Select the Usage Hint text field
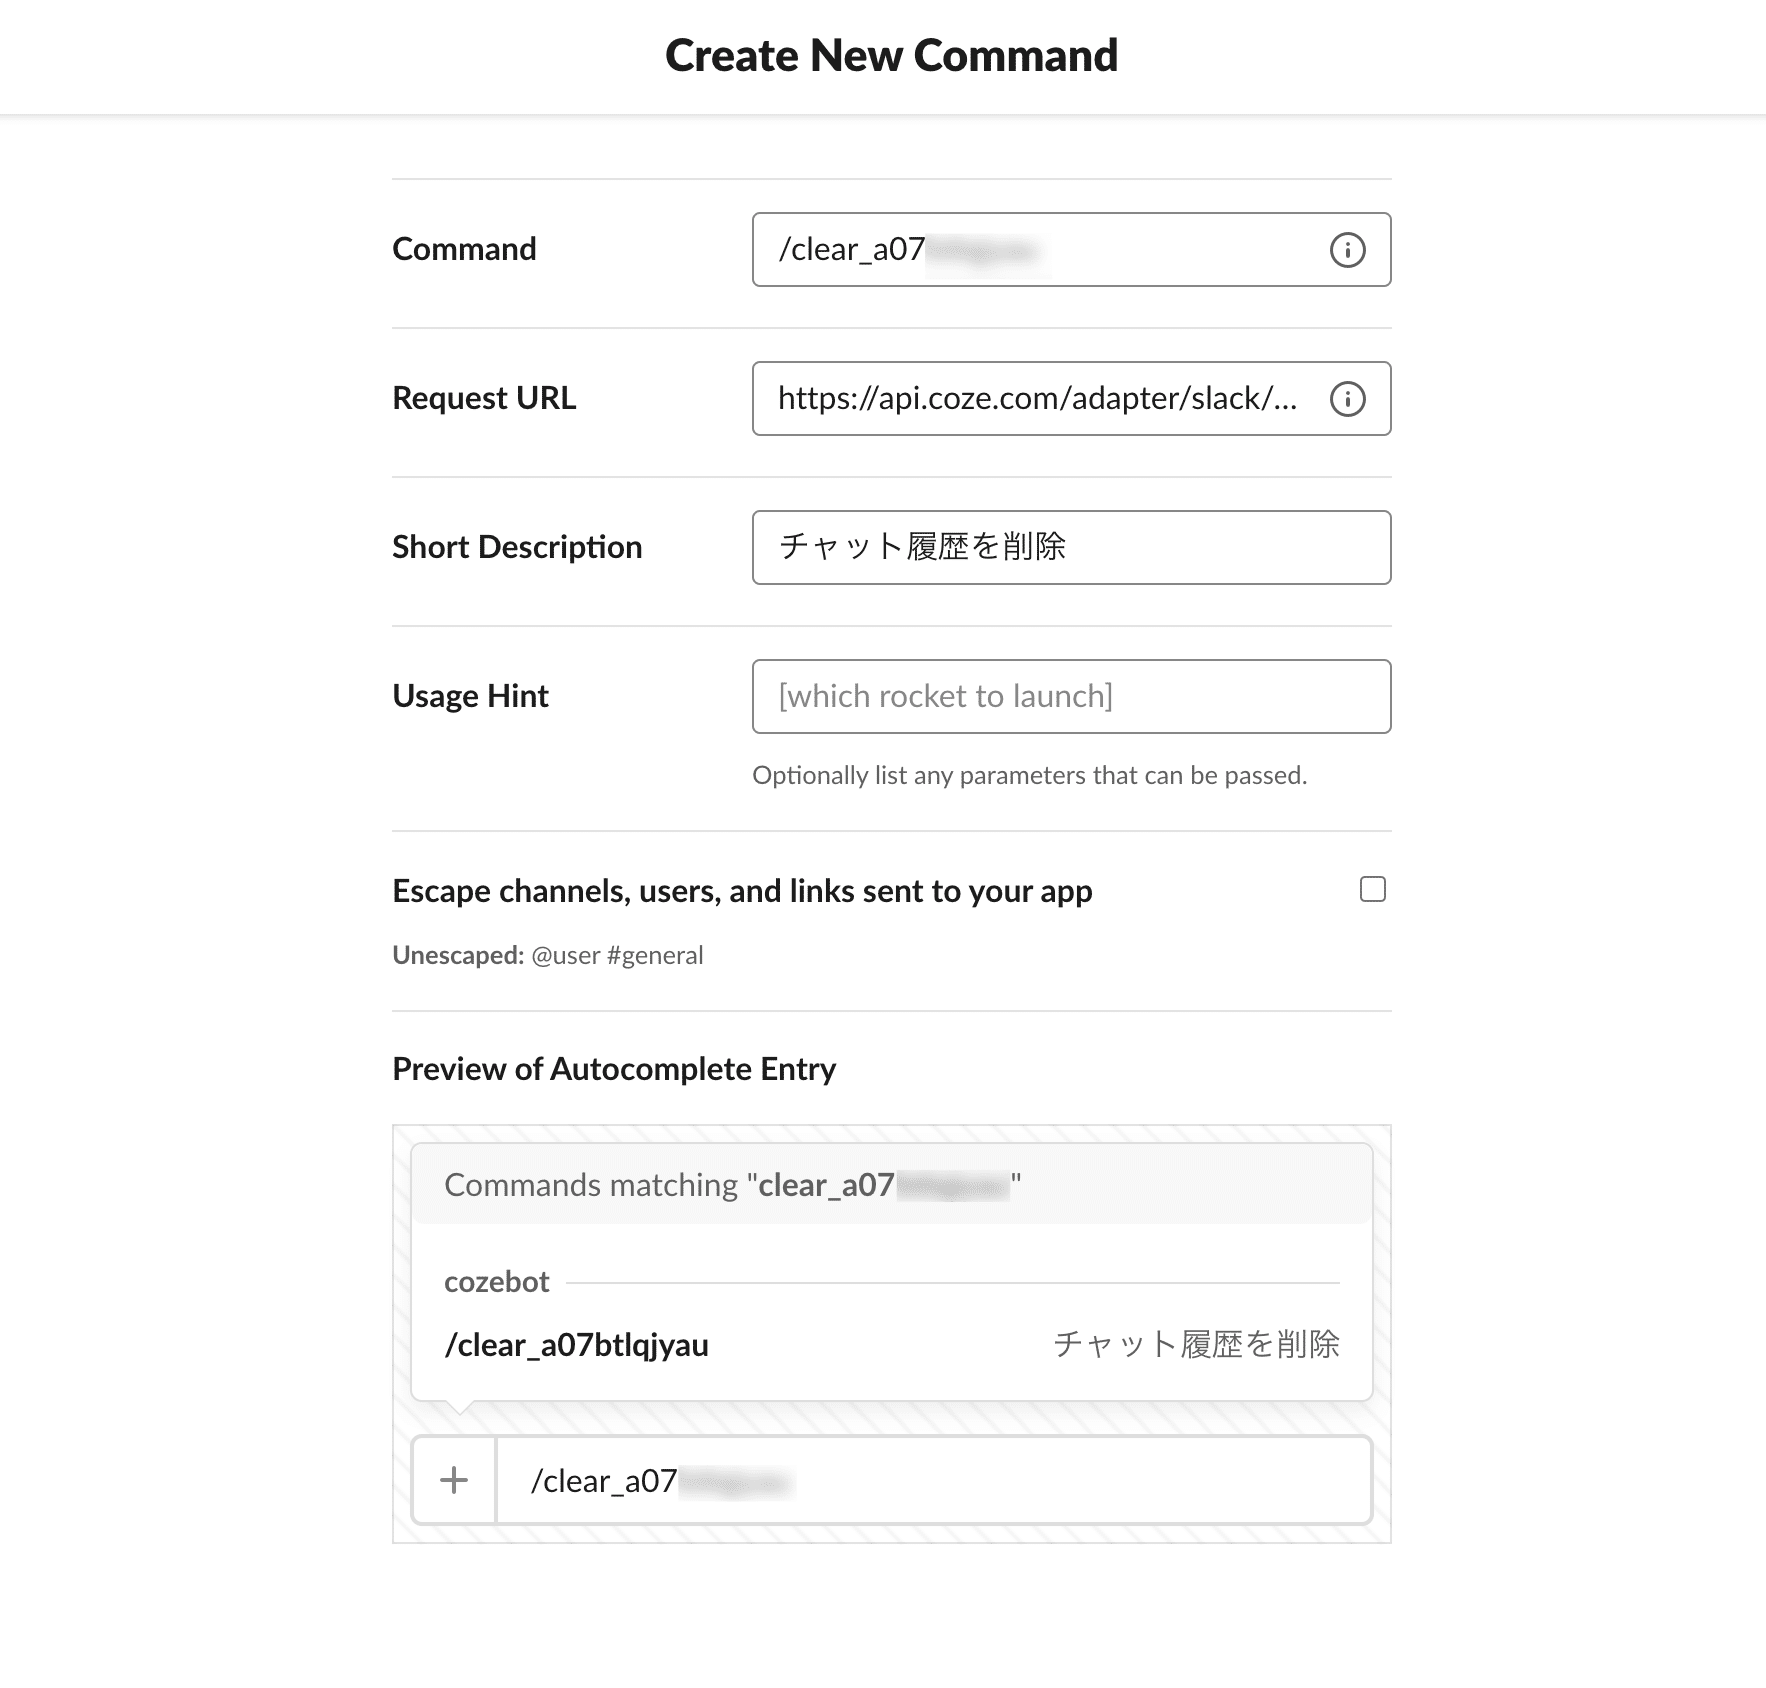The image size is (1766, 1688). [1071, 696]
